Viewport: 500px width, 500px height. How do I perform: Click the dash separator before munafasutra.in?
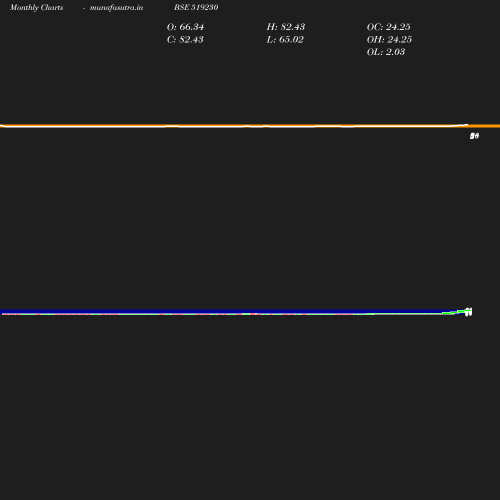coord(84,8)
